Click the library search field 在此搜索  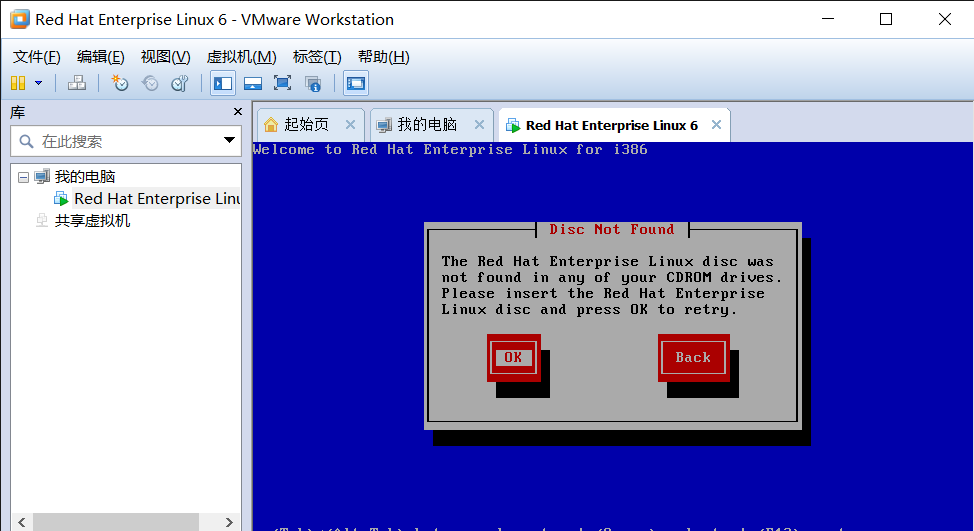tap(127, 142)
